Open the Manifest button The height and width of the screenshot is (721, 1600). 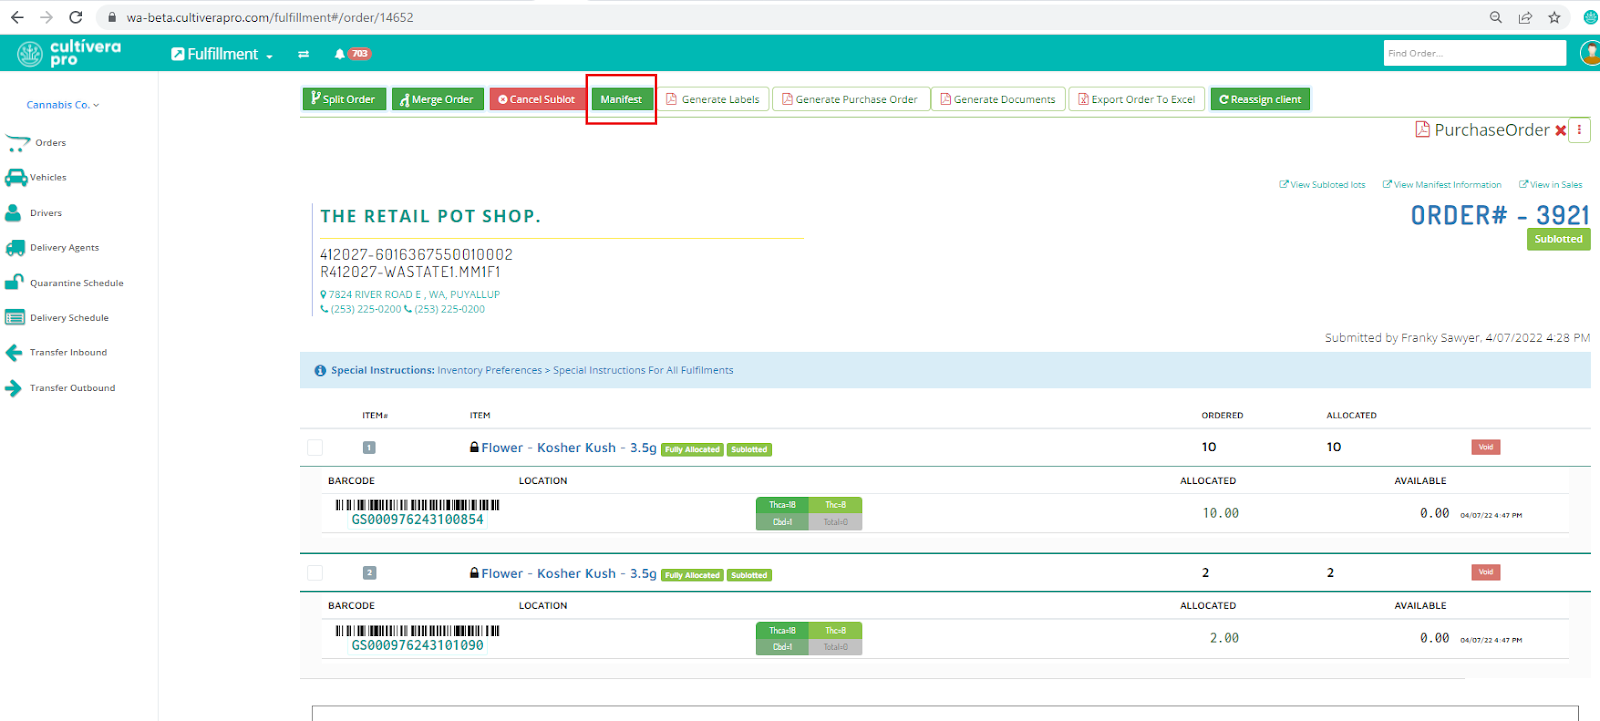point(621,99)
